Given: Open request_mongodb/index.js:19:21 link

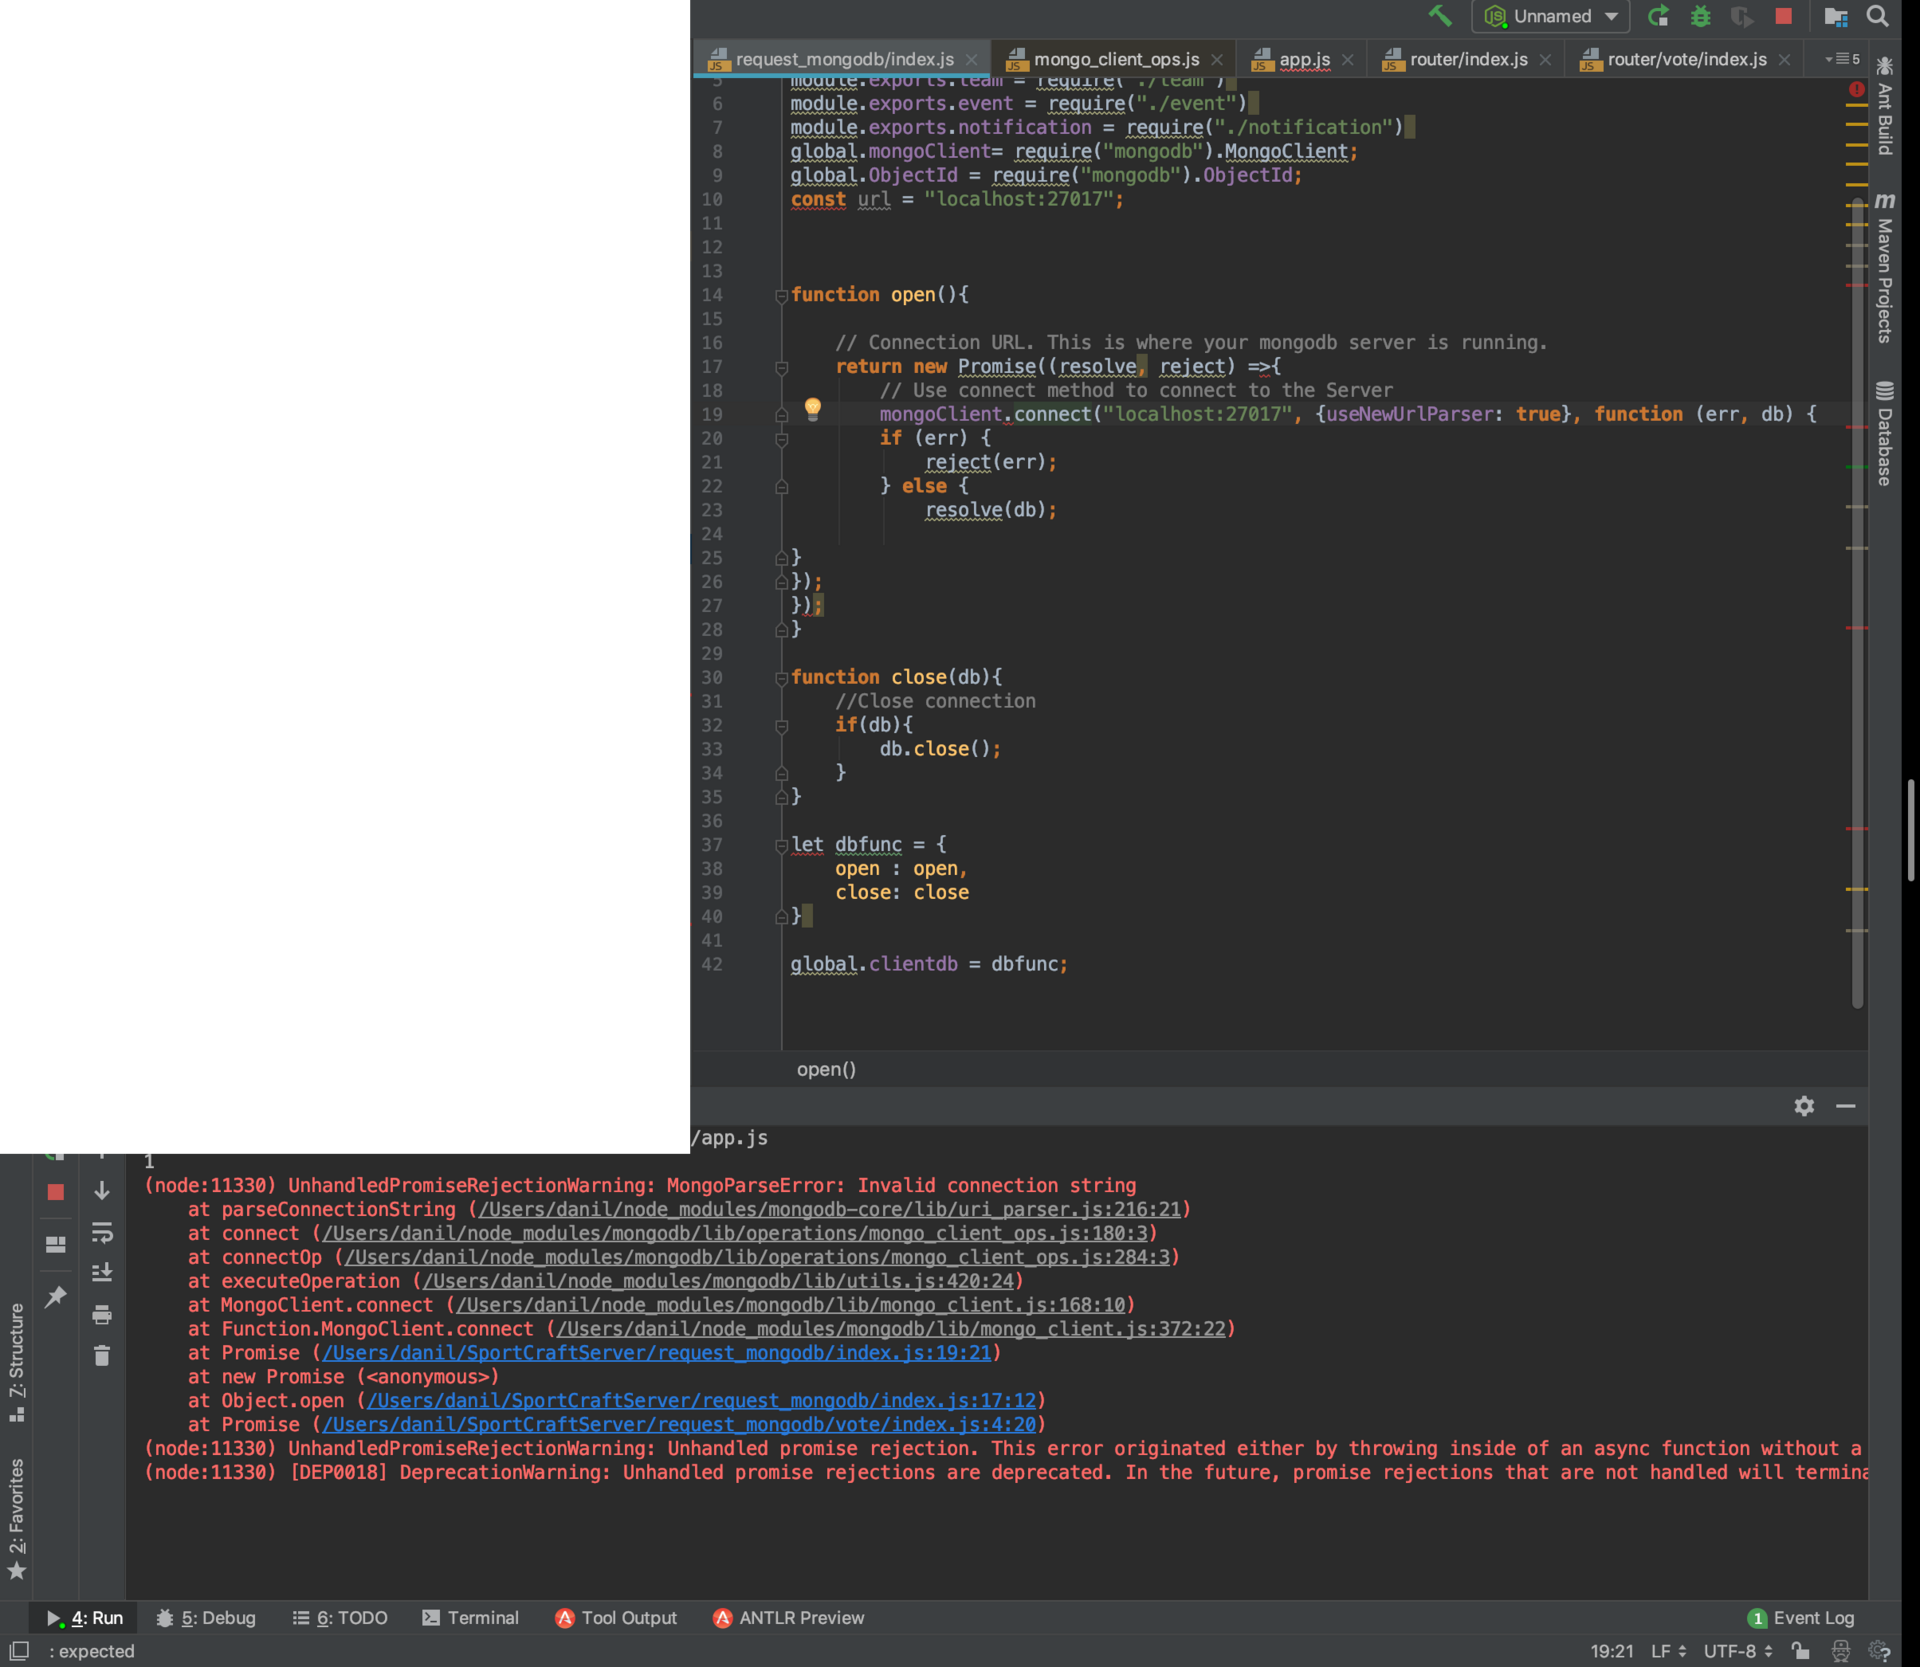Looking at the screenshot, I should click(x=657, y=1353).
